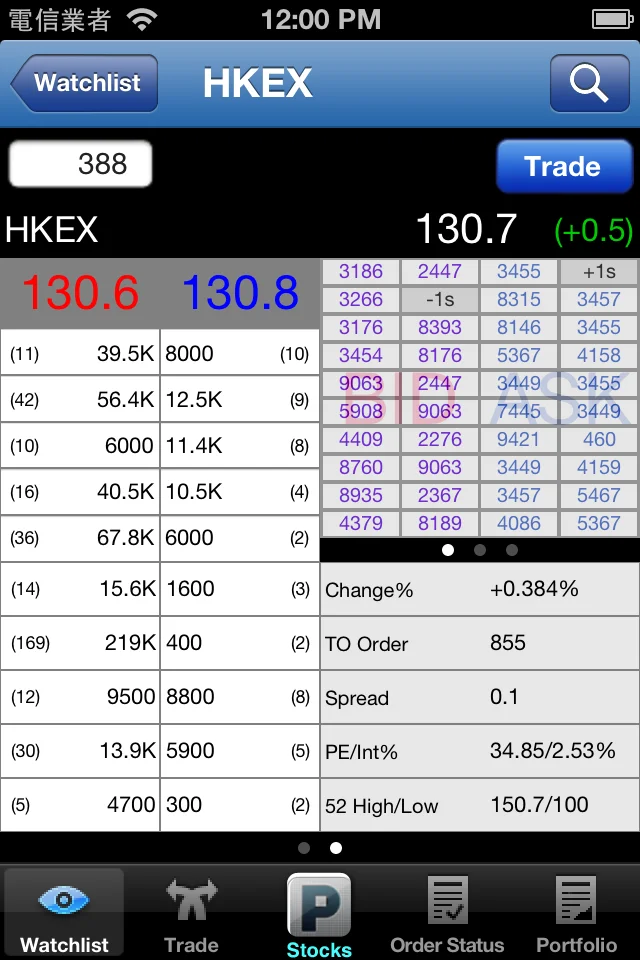640x960 pixels.
Task: Select first broker queue page dot
Action: point(448,550)
